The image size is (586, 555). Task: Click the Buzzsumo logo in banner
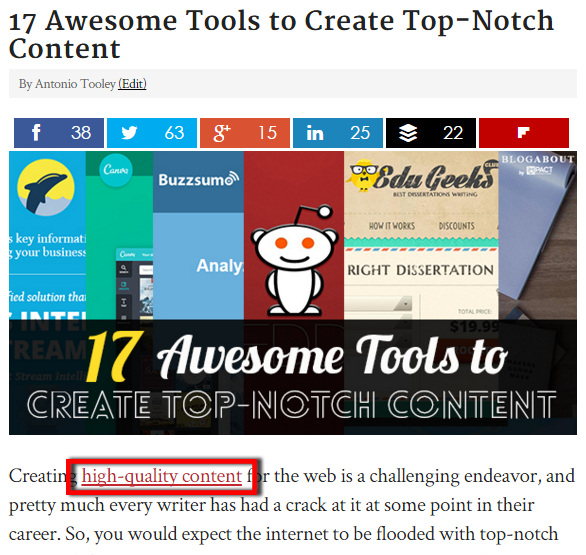[x=199, y=179]
